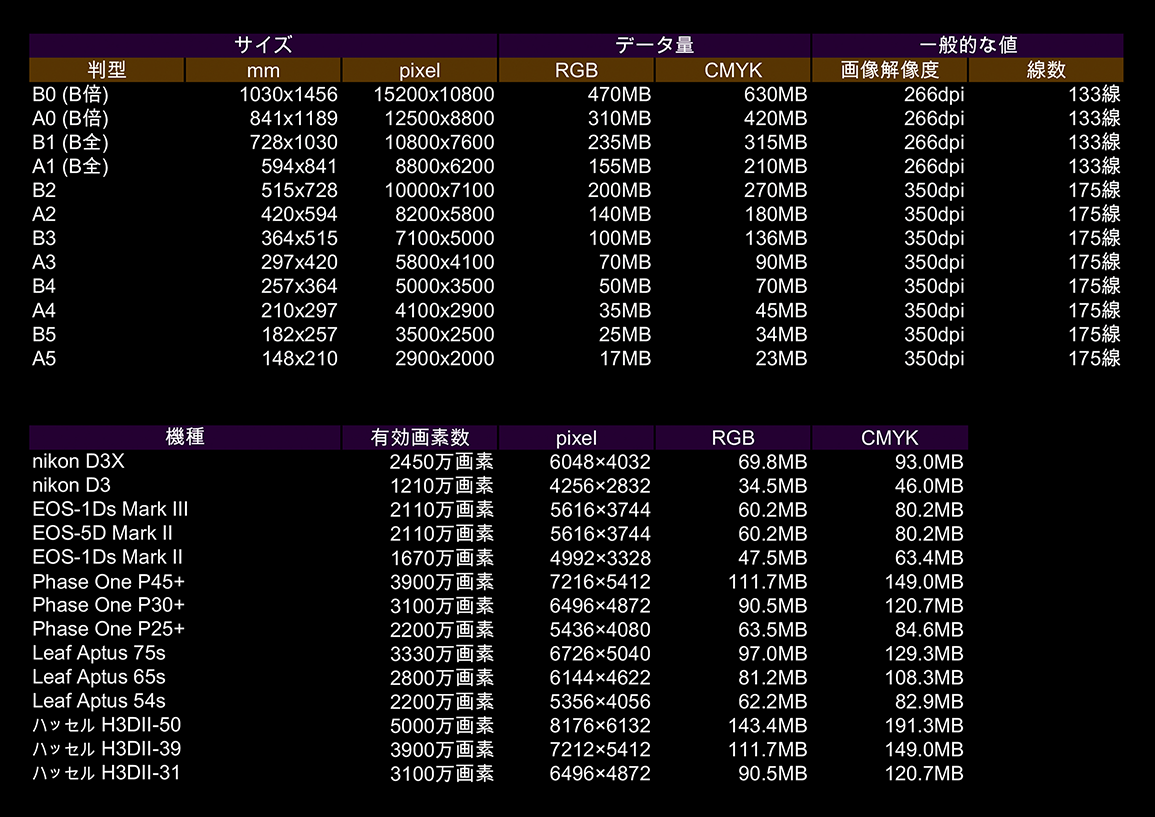Click the 34MB CMYK cell
This screenshot has height=817, width=1155.
coord(782,334)
